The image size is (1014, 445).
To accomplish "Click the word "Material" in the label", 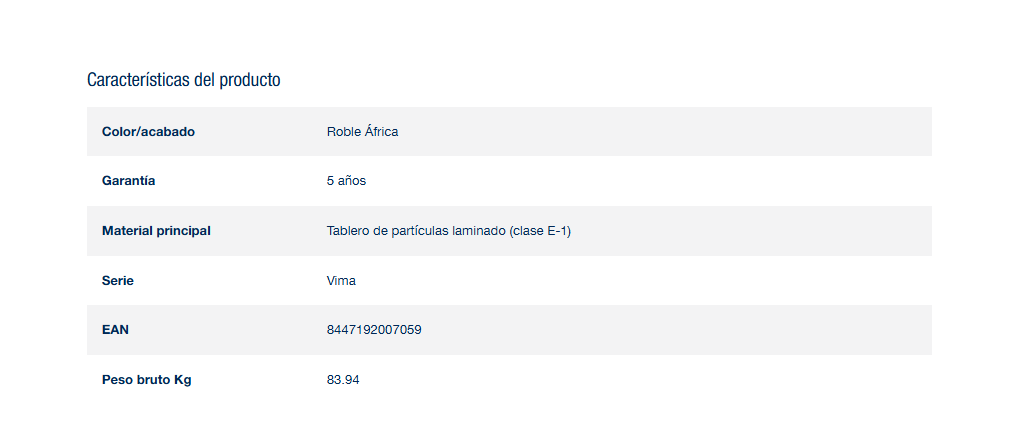I will (127, 231).
